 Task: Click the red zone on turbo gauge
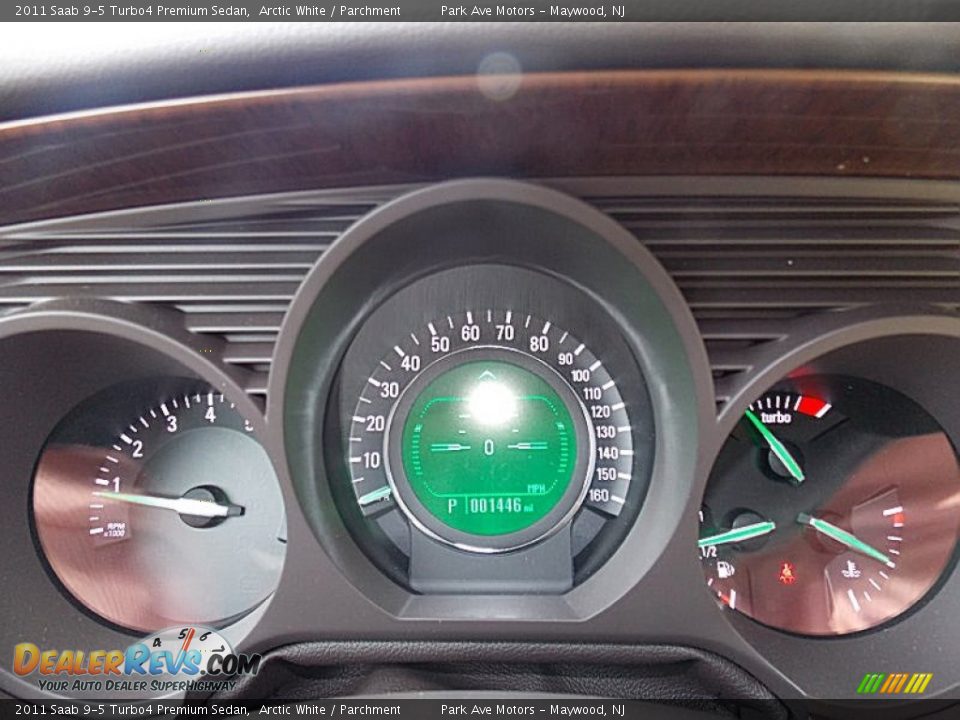[x=813, y=406]
